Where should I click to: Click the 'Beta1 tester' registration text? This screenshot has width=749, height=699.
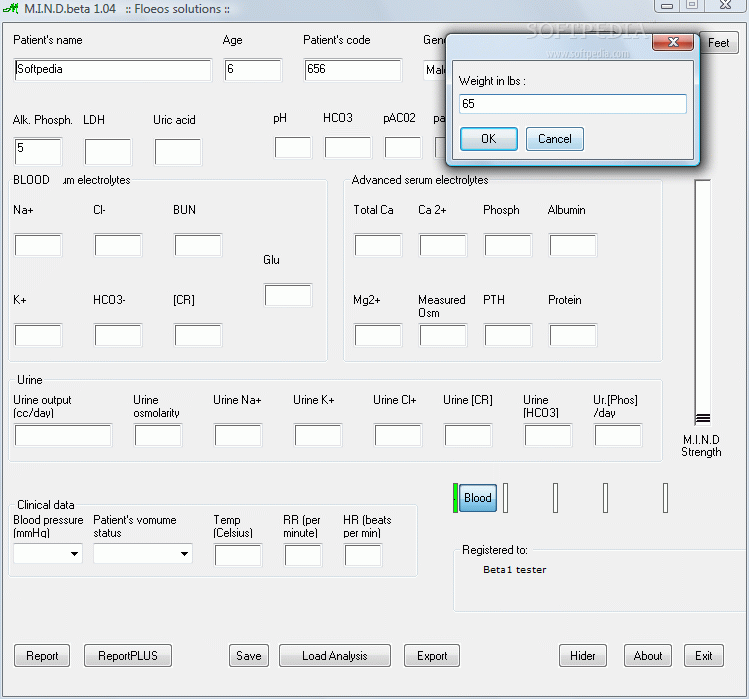coord(514,570)
